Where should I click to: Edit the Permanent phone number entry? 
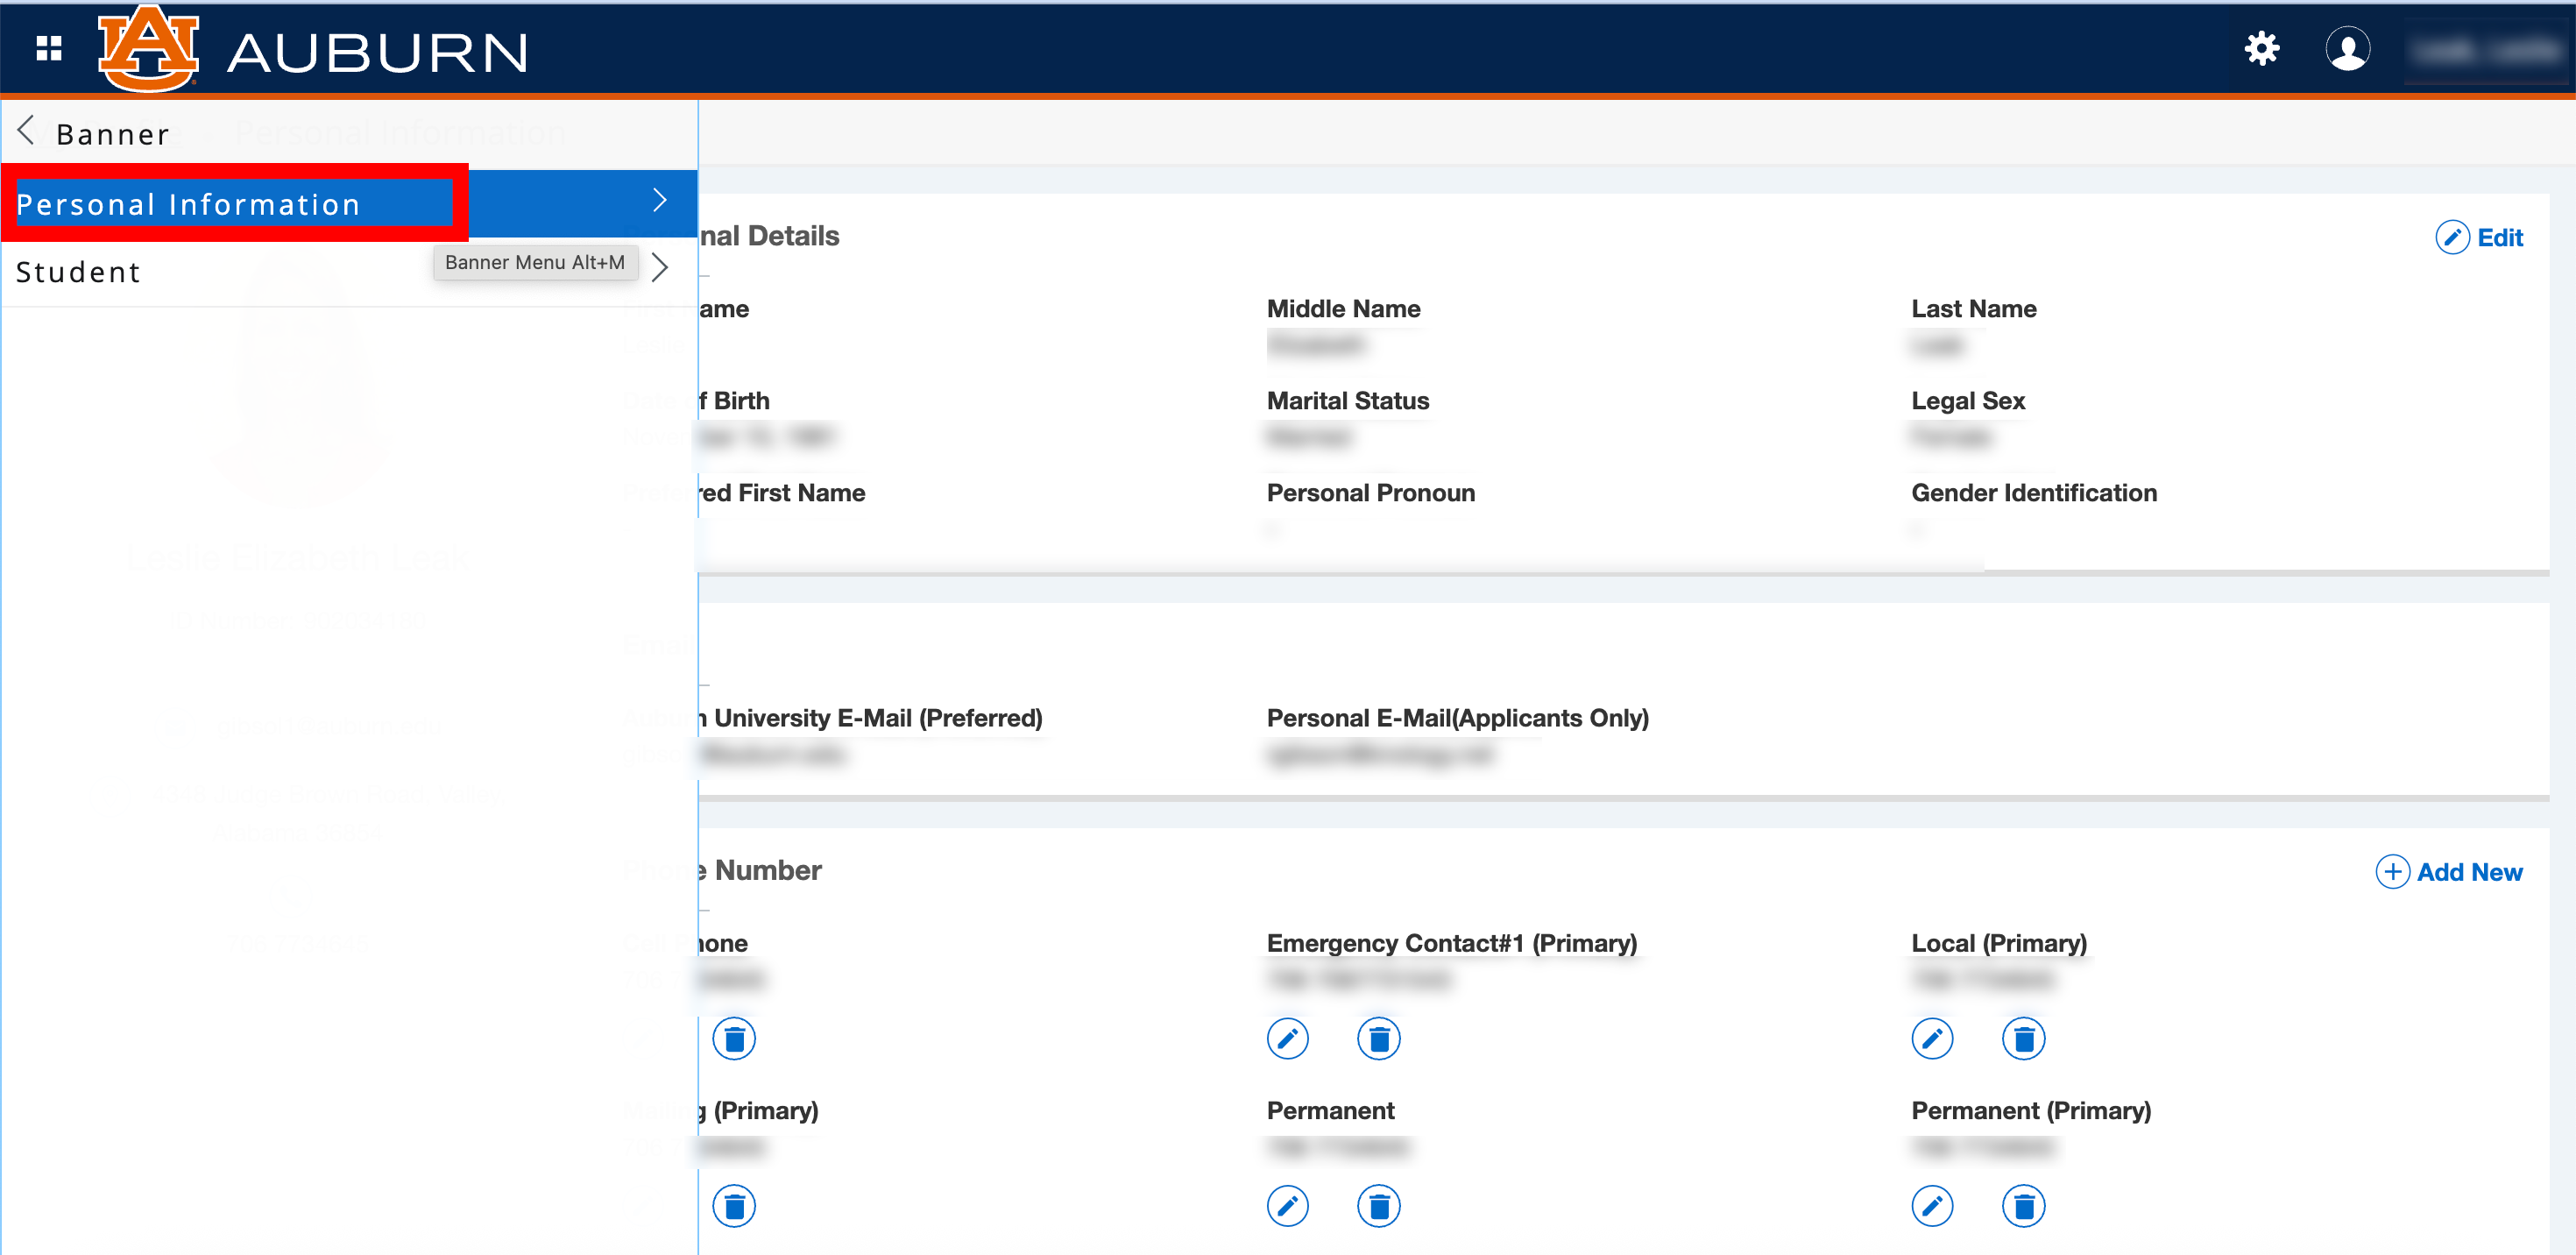coord(1288,1206)
